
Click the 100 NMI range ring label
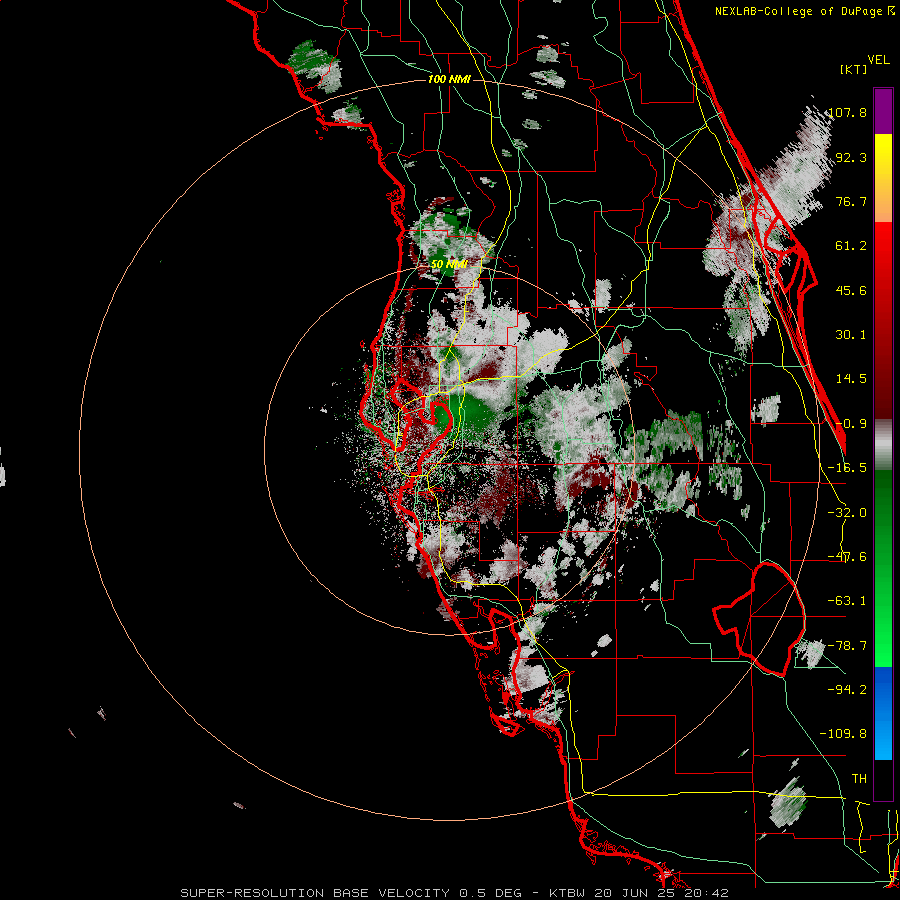click(449, 79)
